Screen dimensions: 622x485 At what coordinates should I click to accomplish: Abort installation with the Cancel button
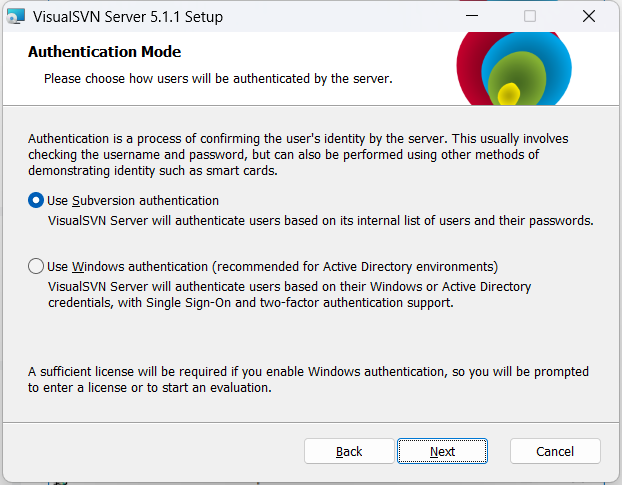click(x=555, y=451)
